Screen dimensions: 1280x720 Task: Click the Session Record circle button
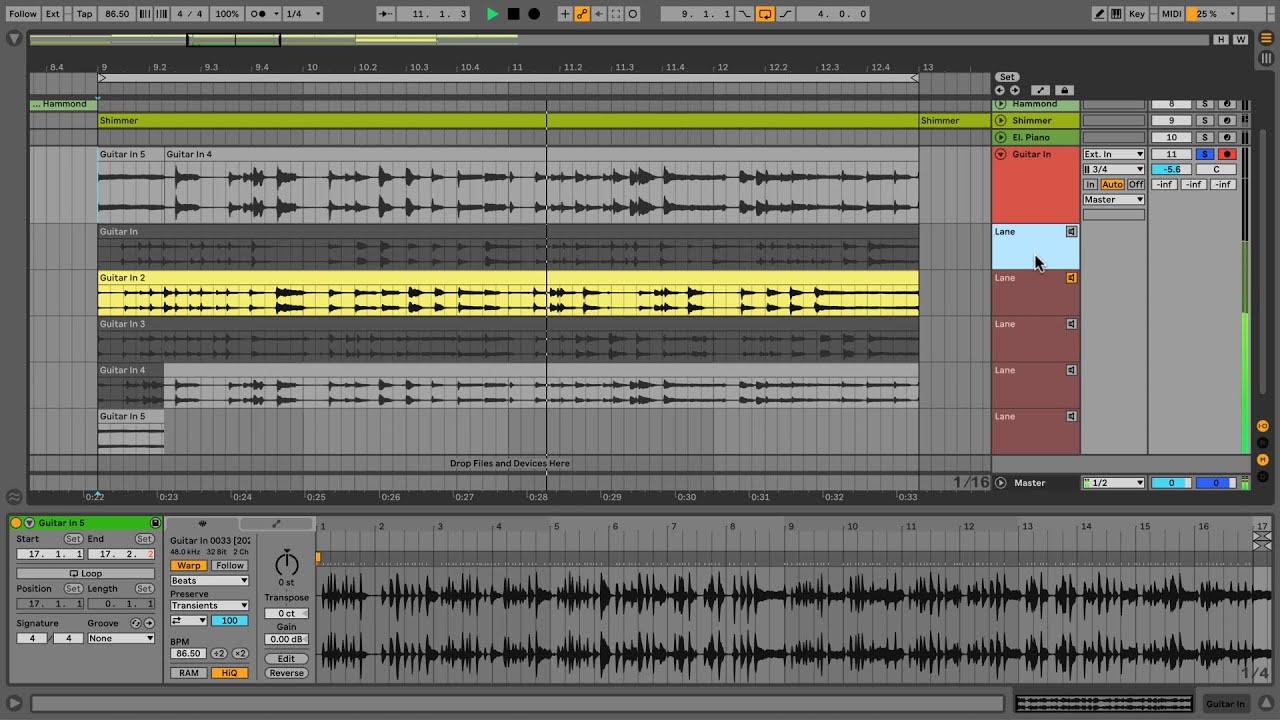(x=633, y=14)
